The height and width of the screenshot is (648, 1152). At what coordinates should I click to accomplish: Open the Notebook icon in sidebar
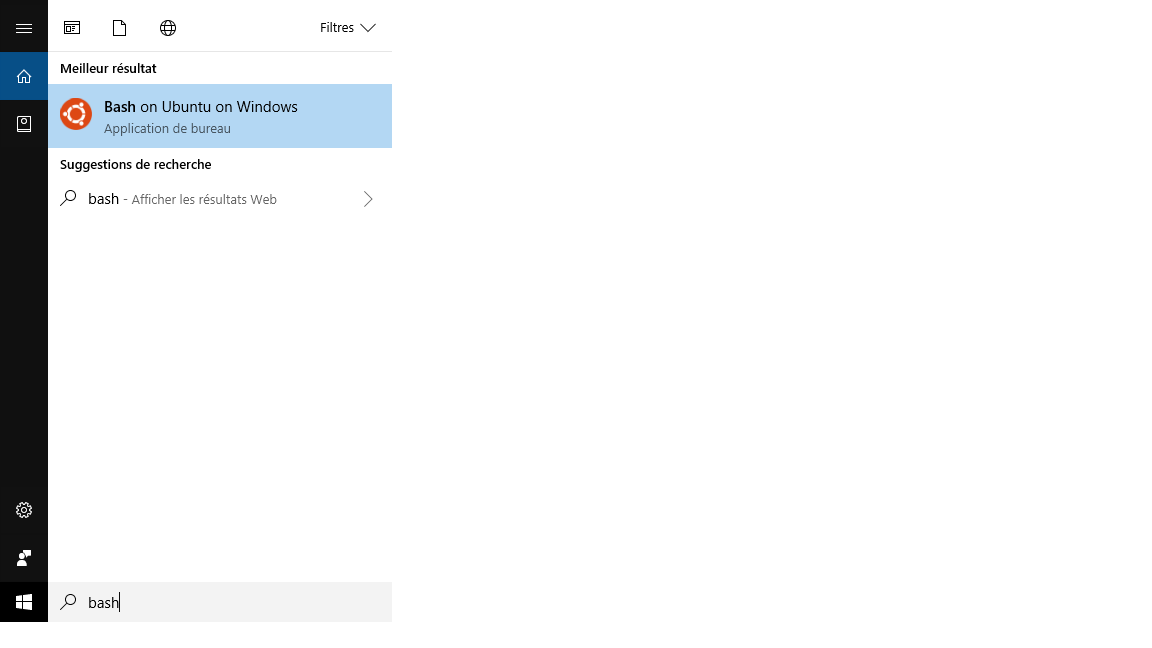point(24,123)
